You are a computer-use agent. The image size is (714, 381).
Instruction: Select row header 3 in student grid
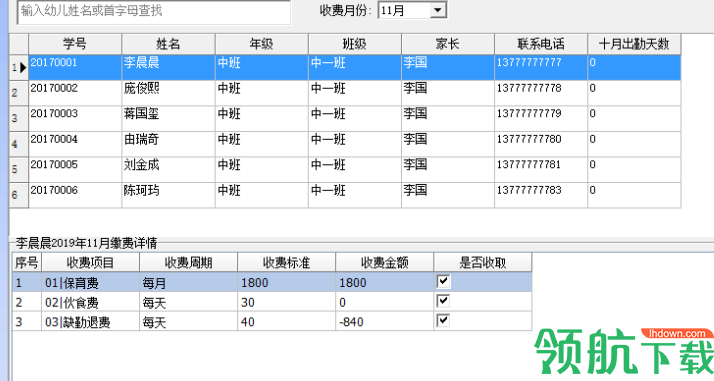pyautogui.click(x=19, y=119)
